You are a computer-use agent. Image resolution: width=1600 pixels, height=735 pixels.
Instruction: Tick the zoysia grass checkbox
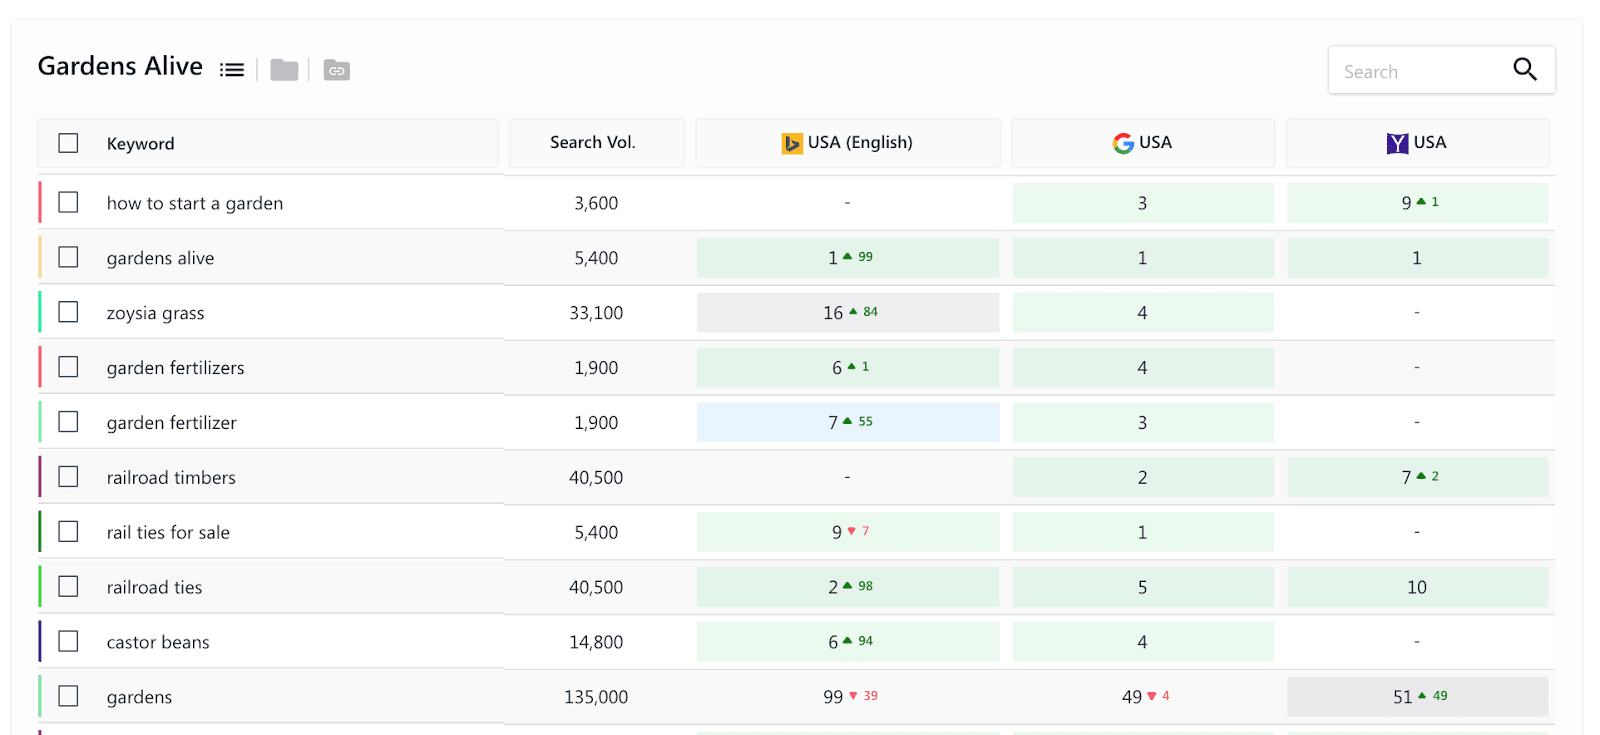(68, 312)
